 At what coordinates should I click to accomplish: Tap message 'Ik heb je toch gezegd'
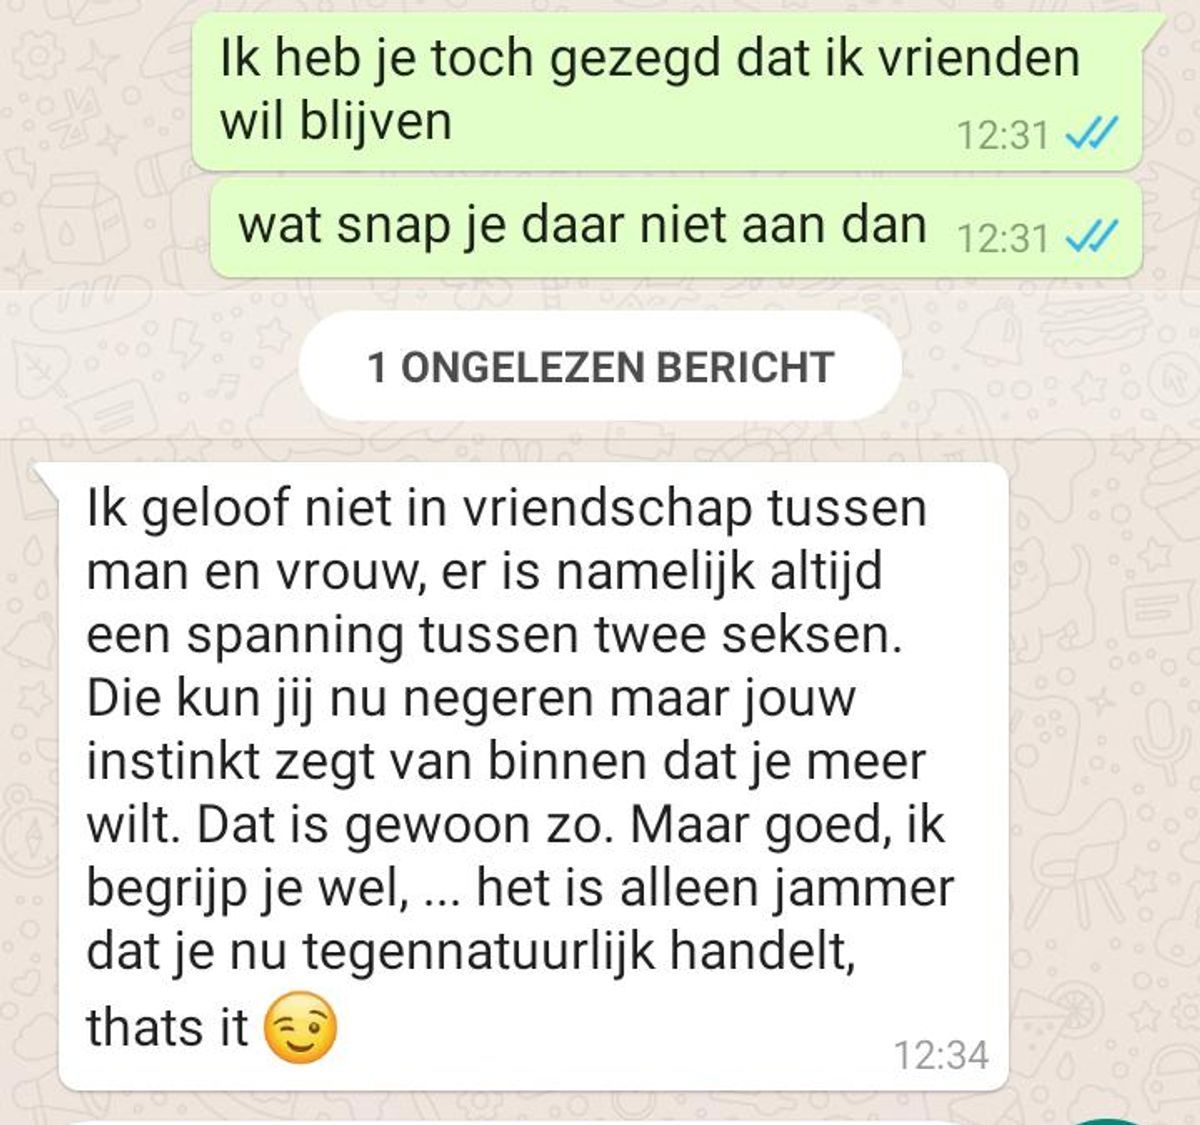click(x=667, y=88)
